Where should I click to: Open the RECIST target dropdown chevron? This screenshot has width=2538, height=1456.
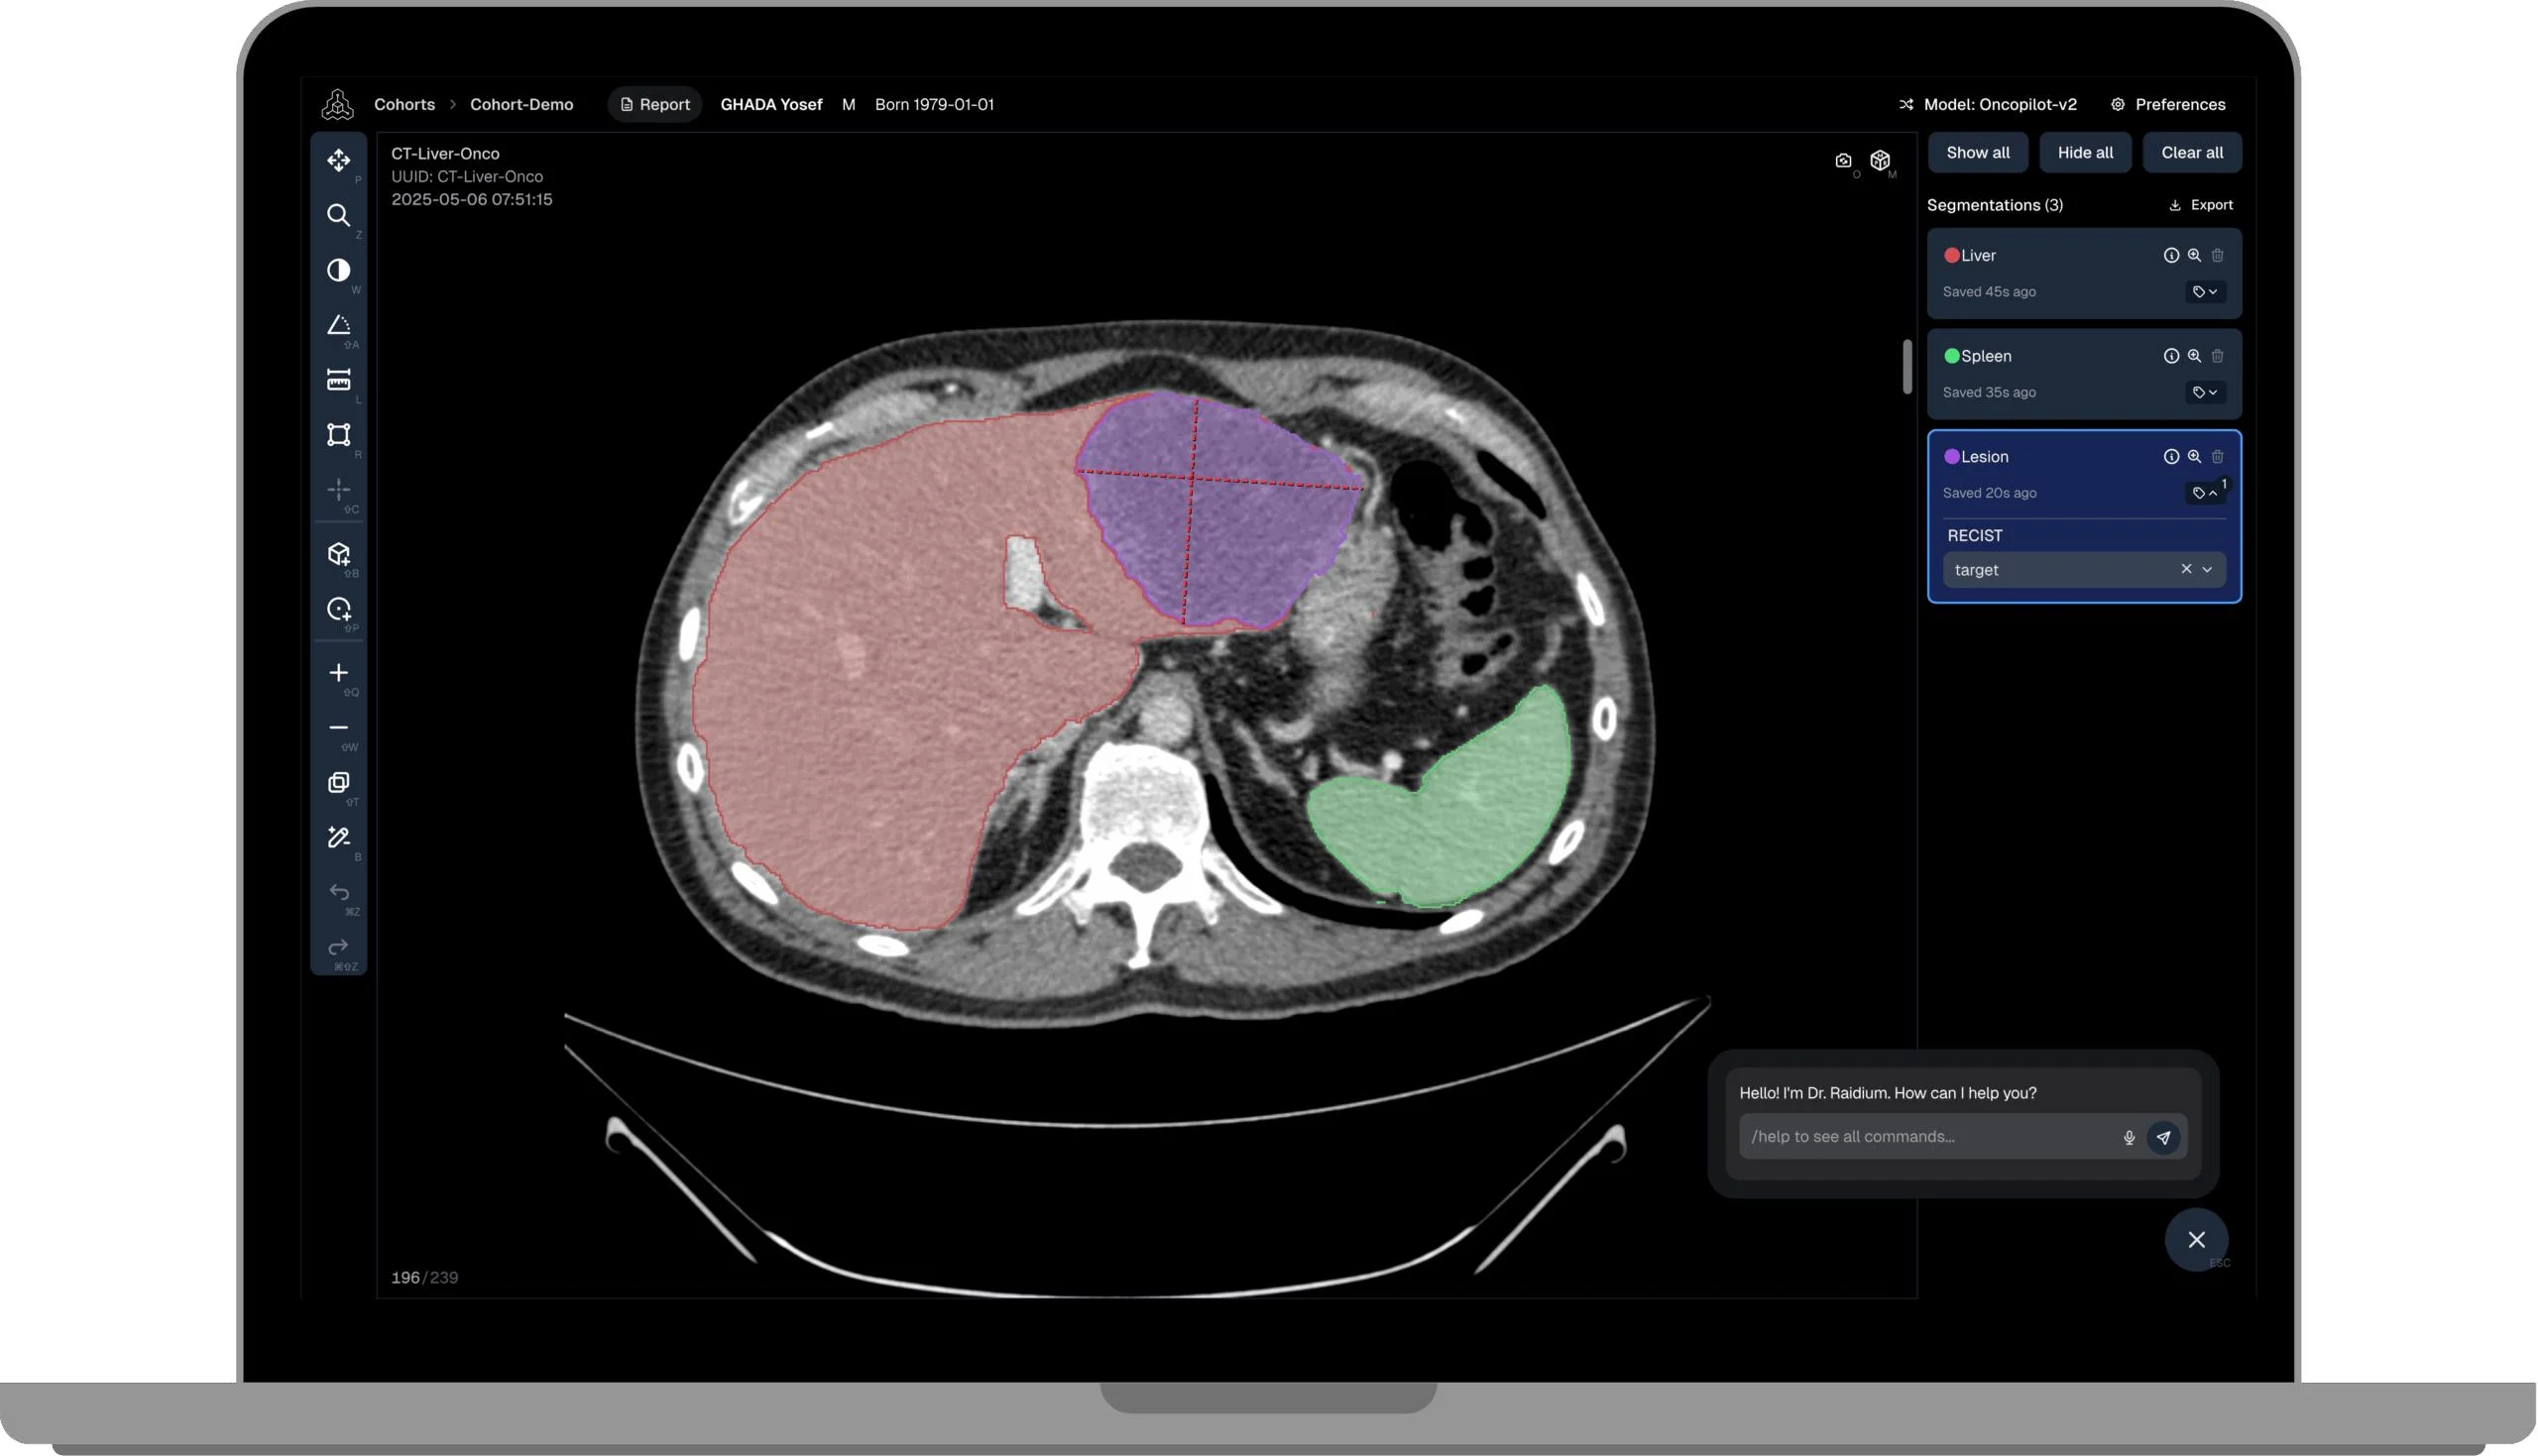tap(2207, 569)
